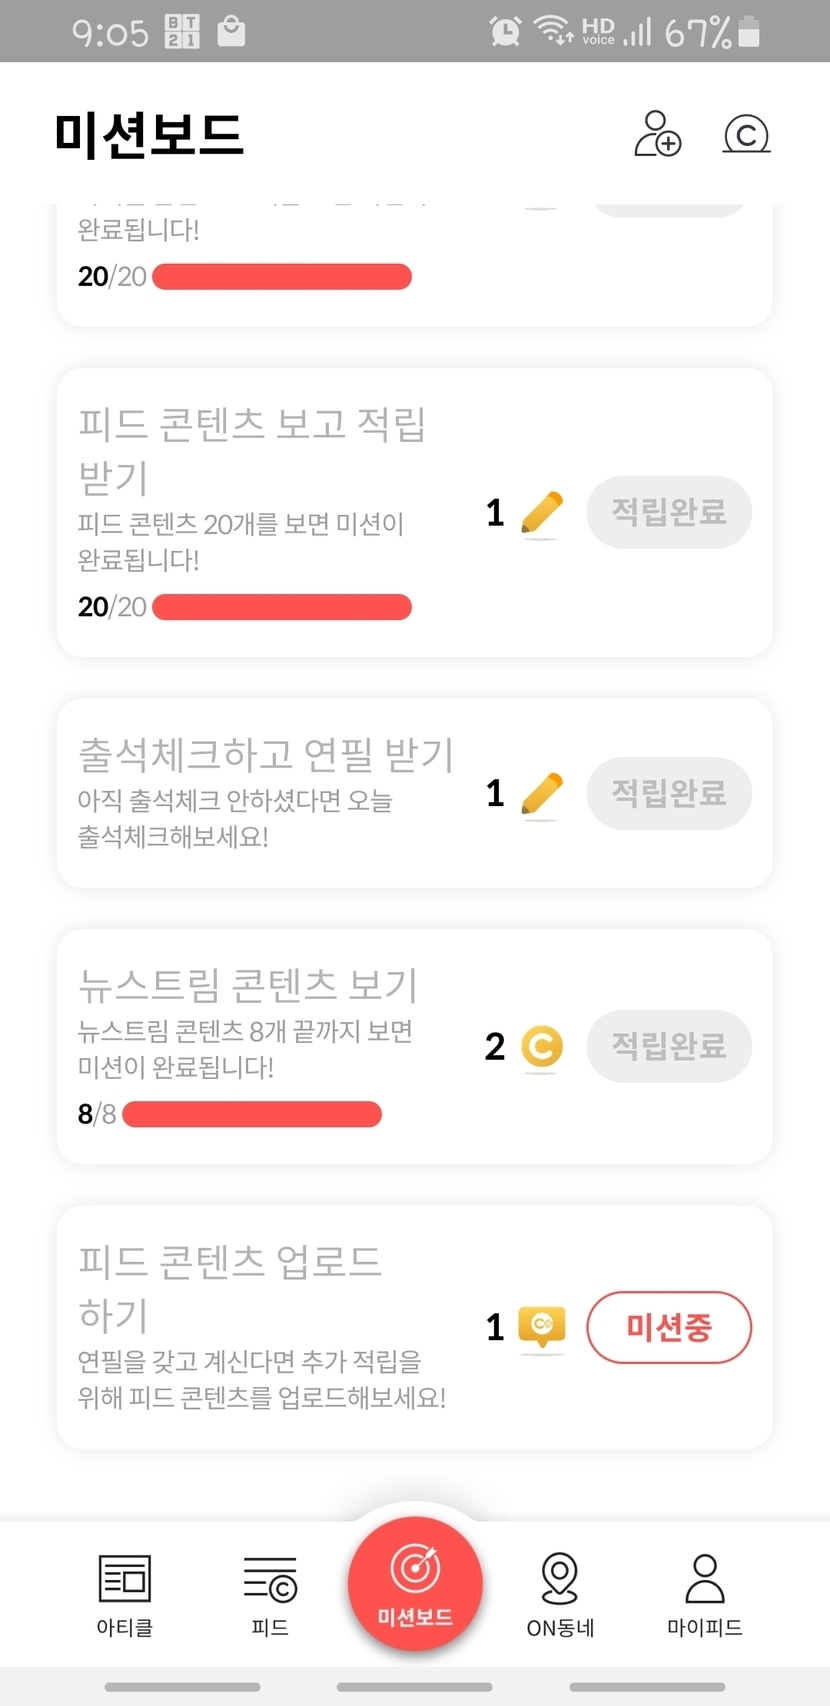This screenshot has width=830, height=1706.
Task: Tap pencil reward icon for feed content mission
Action: 542,513
